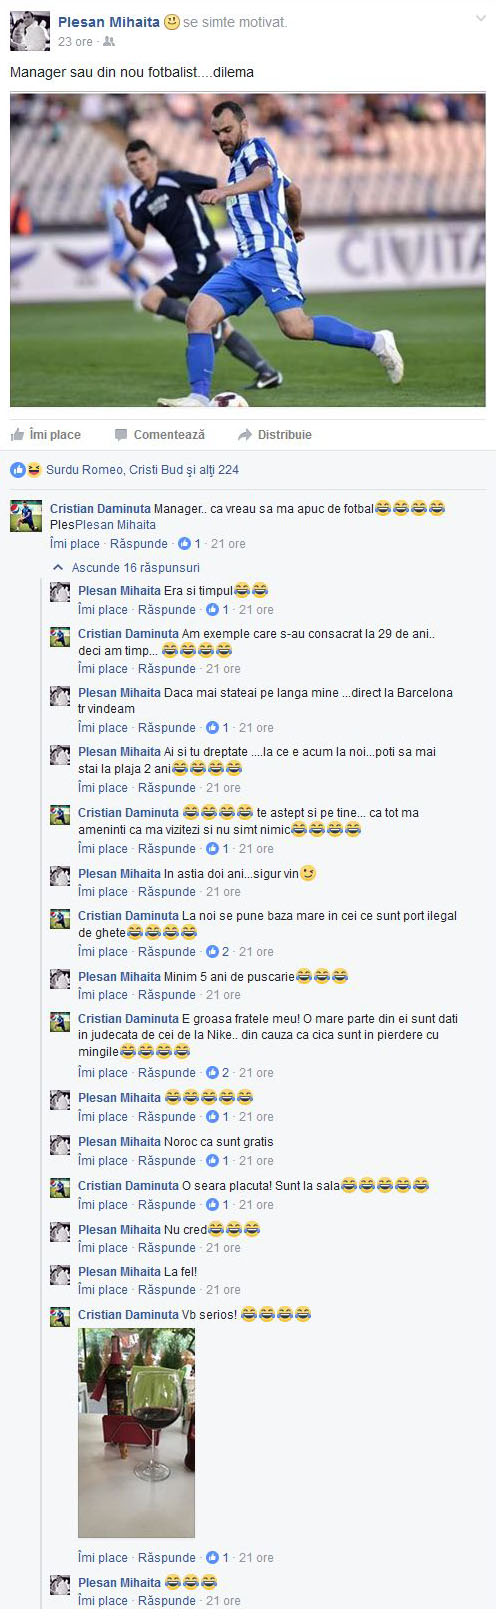Viewport: 496px width, 1617px height.
Task: Open the football match photo
Action: coord(248,250)
